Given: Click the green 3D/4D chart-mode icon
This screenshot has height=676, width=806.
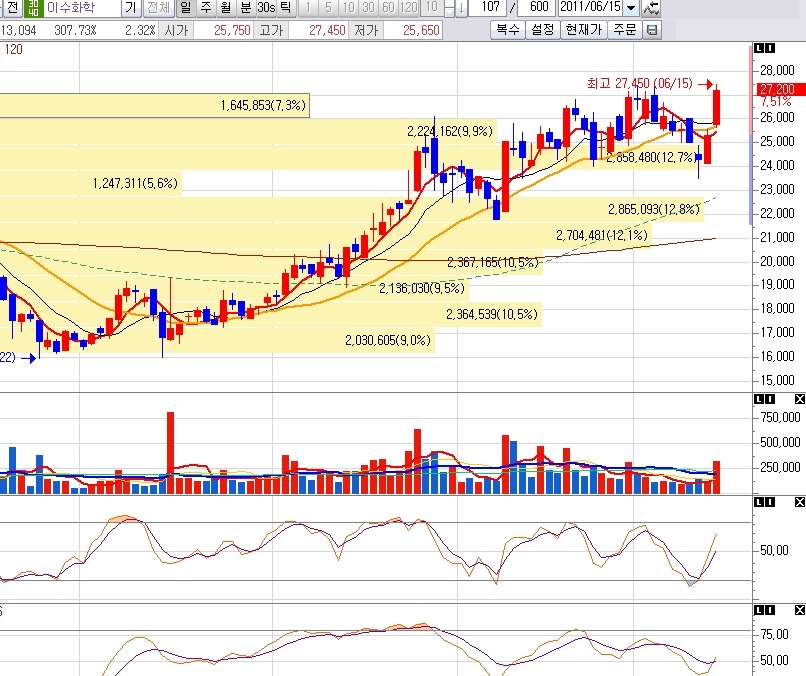Looking at the screenshot, I should click(x=34, y=8).
